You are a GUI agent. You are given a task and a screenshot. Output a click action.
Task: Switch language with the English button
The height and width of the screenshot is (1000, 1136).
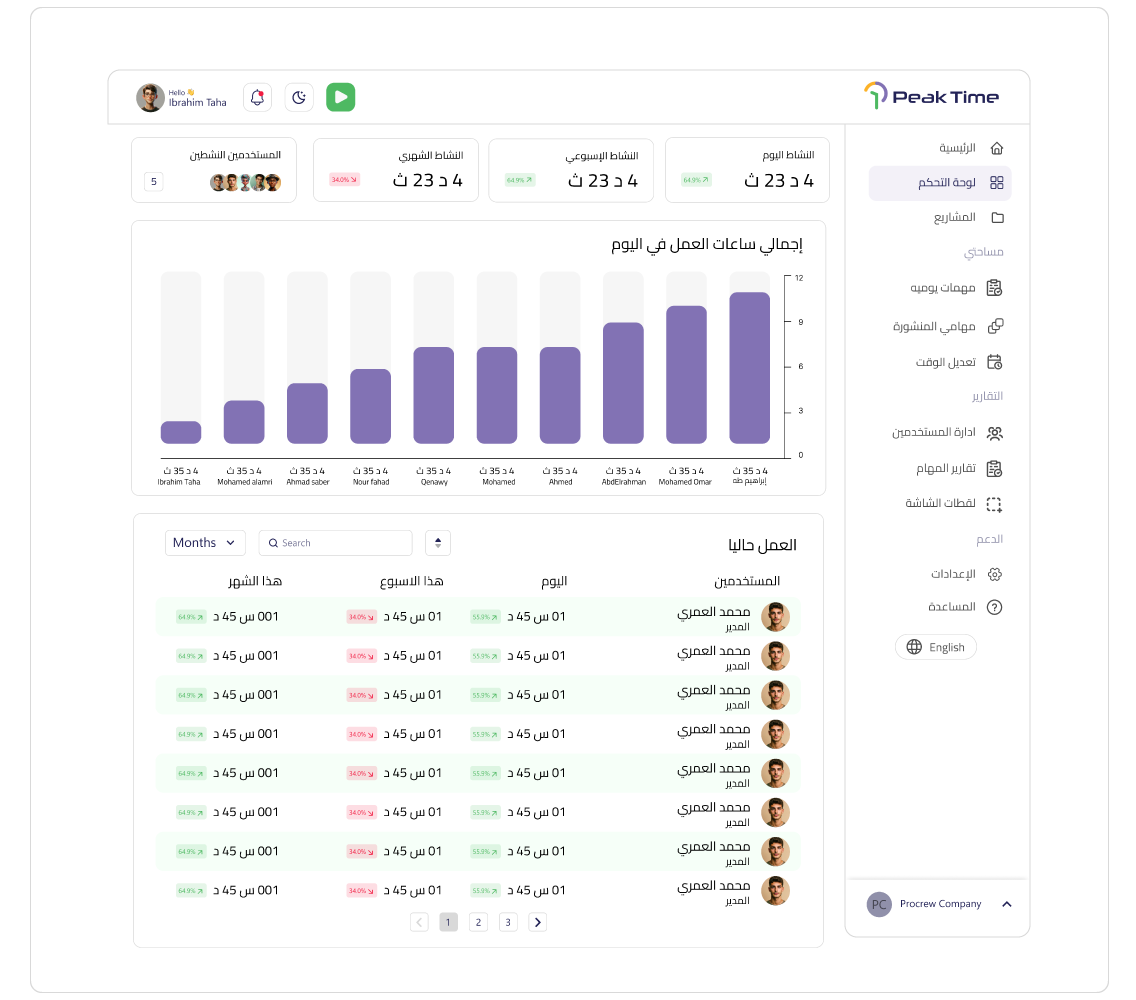coord(936,647)
